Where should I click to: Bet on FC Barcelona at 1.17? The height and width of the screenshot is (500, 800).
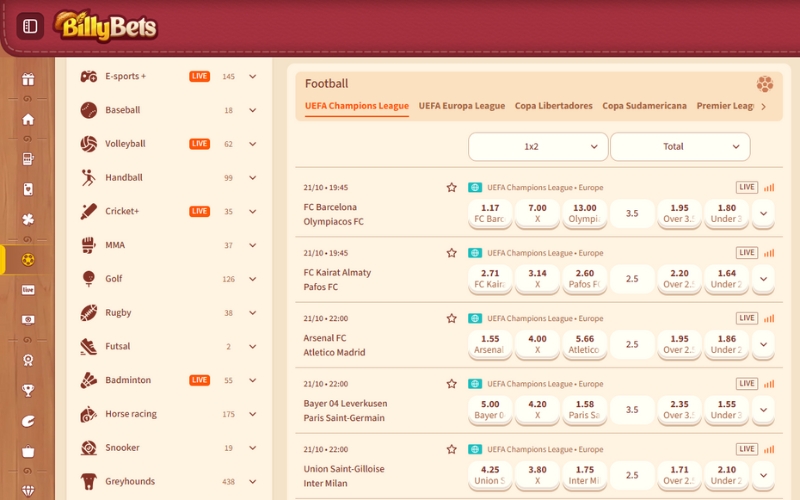click(490, 213)
